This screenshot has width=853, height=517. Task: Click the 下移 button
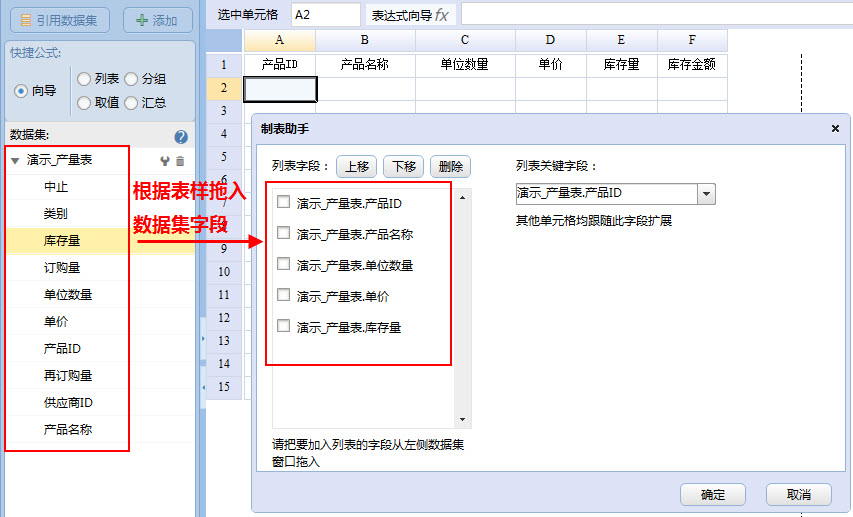tap(404, 167)
